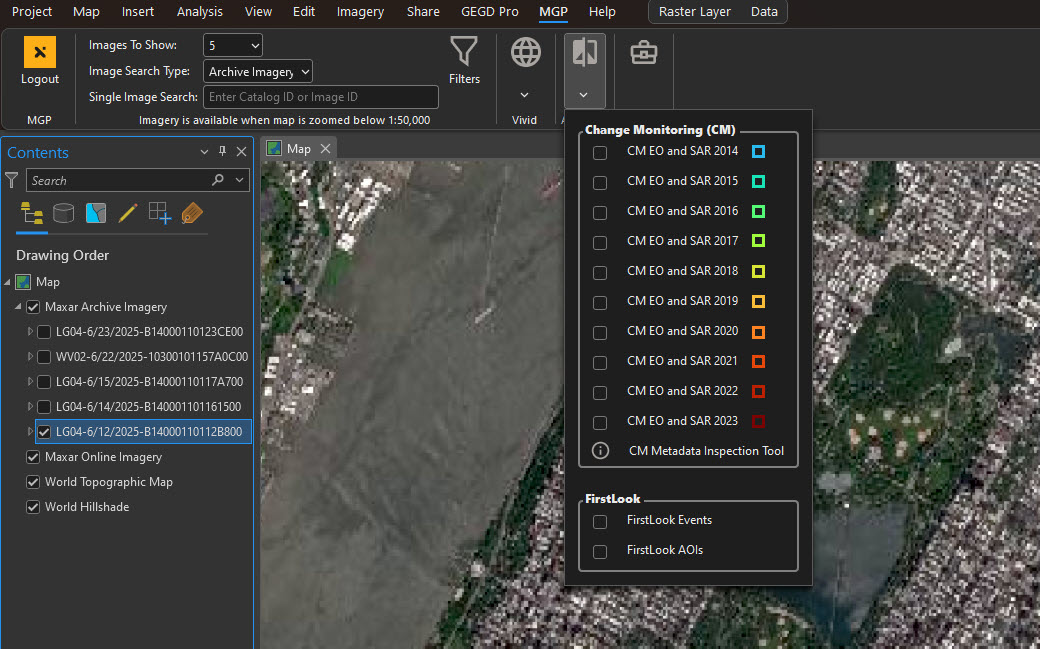This screenshot has width=1040, height=649.
Task: Enable CM EO and SAR 2023 checkbox
Action: 600,422
